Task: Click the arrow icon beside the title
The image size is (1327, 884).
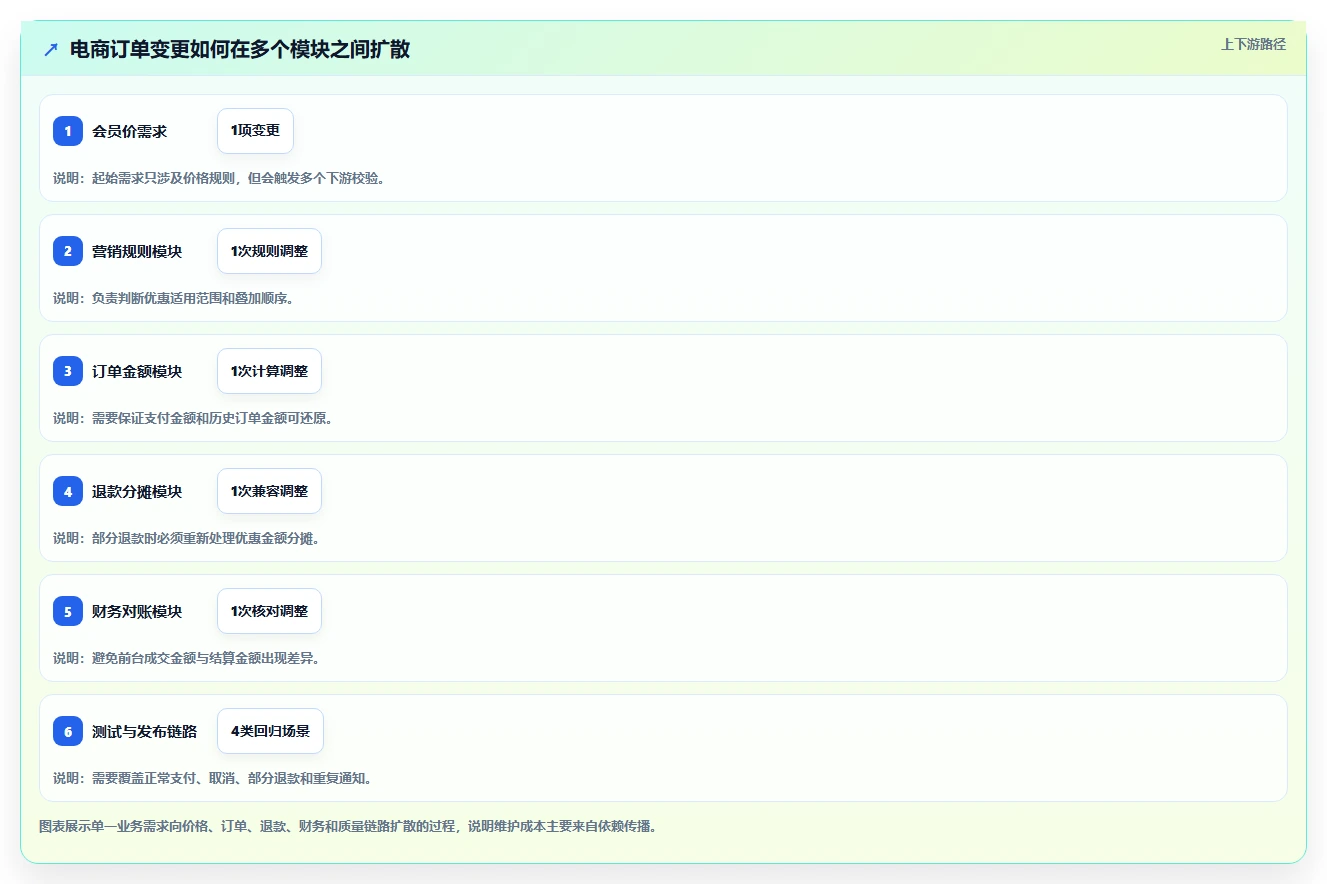Action: click(x=51, y=49)
